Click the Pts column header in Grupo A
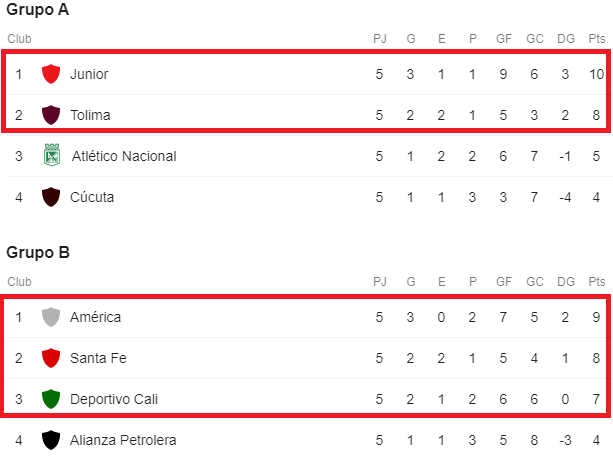 coord(597,39)
